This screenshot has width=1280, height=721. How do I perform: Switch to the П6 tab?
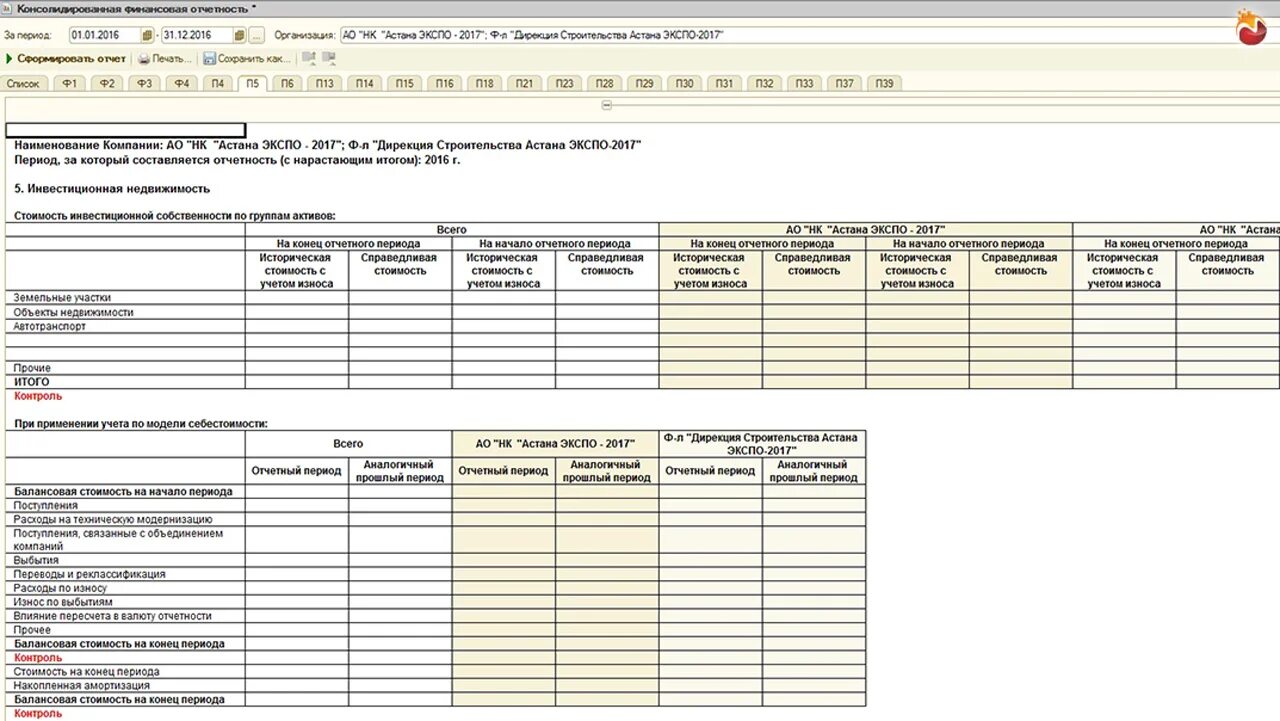[x=287, y=84]
